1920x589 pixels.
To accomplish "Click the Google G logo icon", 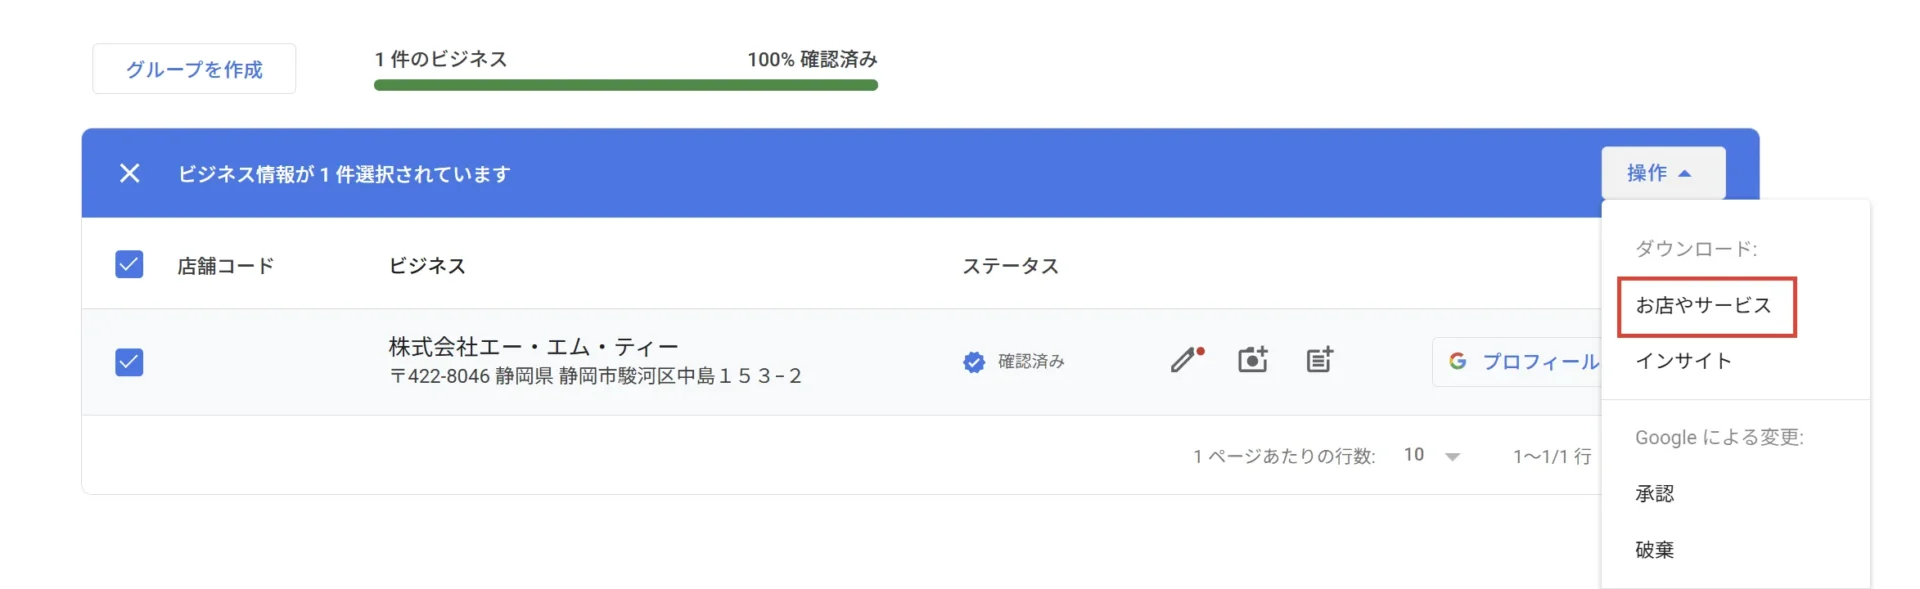I will [x=1458, y=361].
